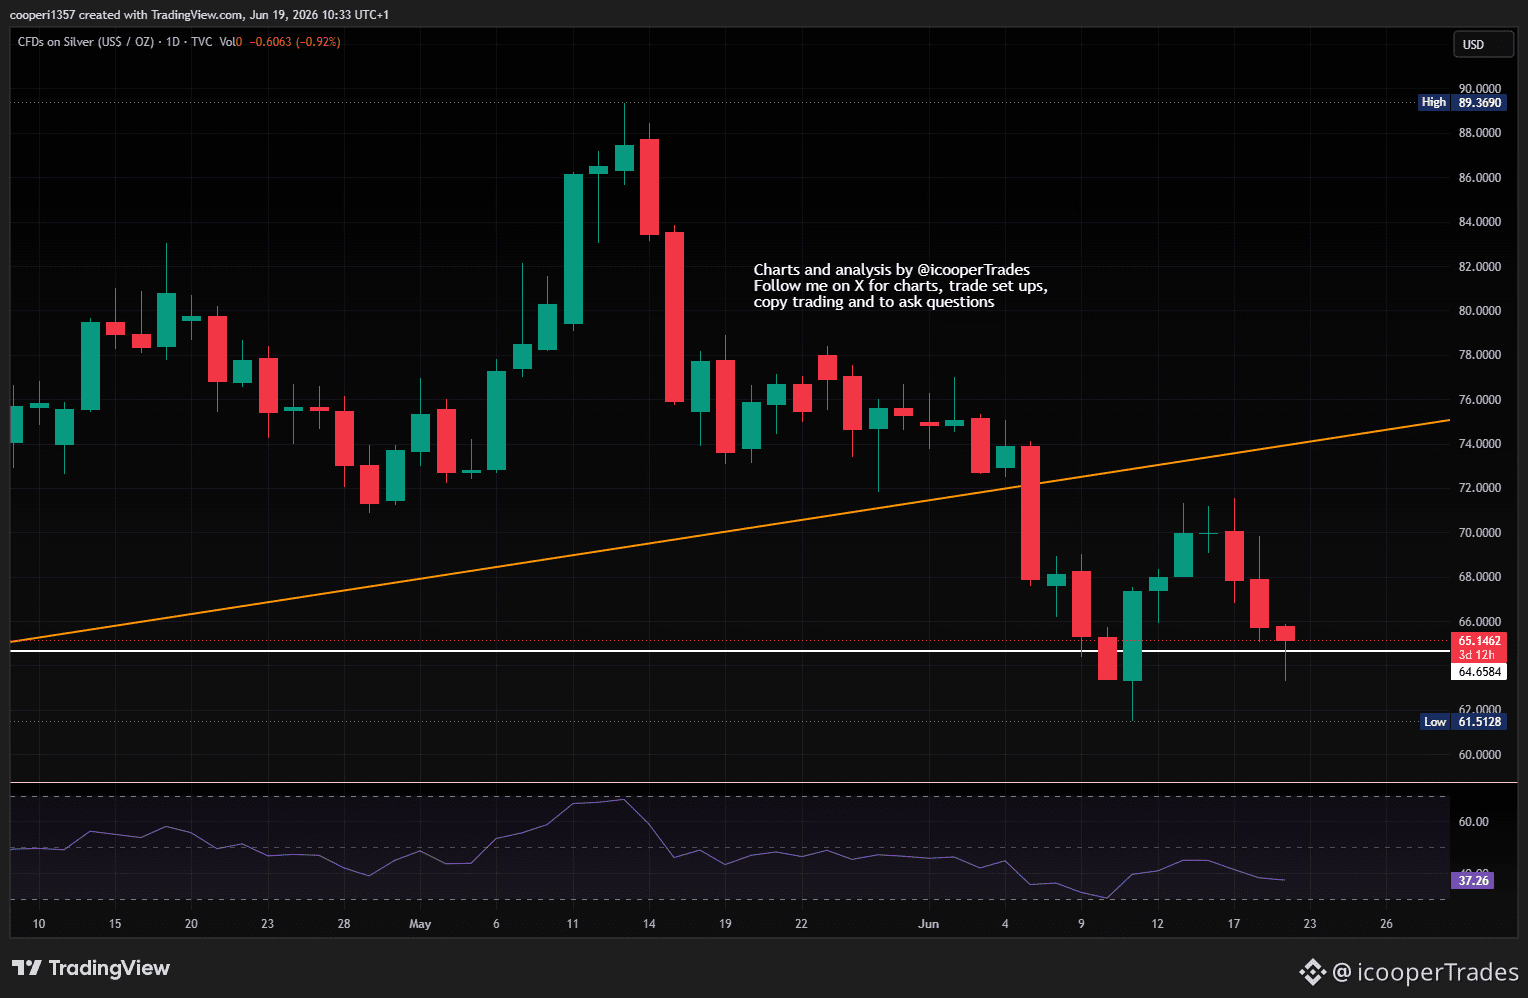Click the "Vol0" volume legend

pos(230,42)
